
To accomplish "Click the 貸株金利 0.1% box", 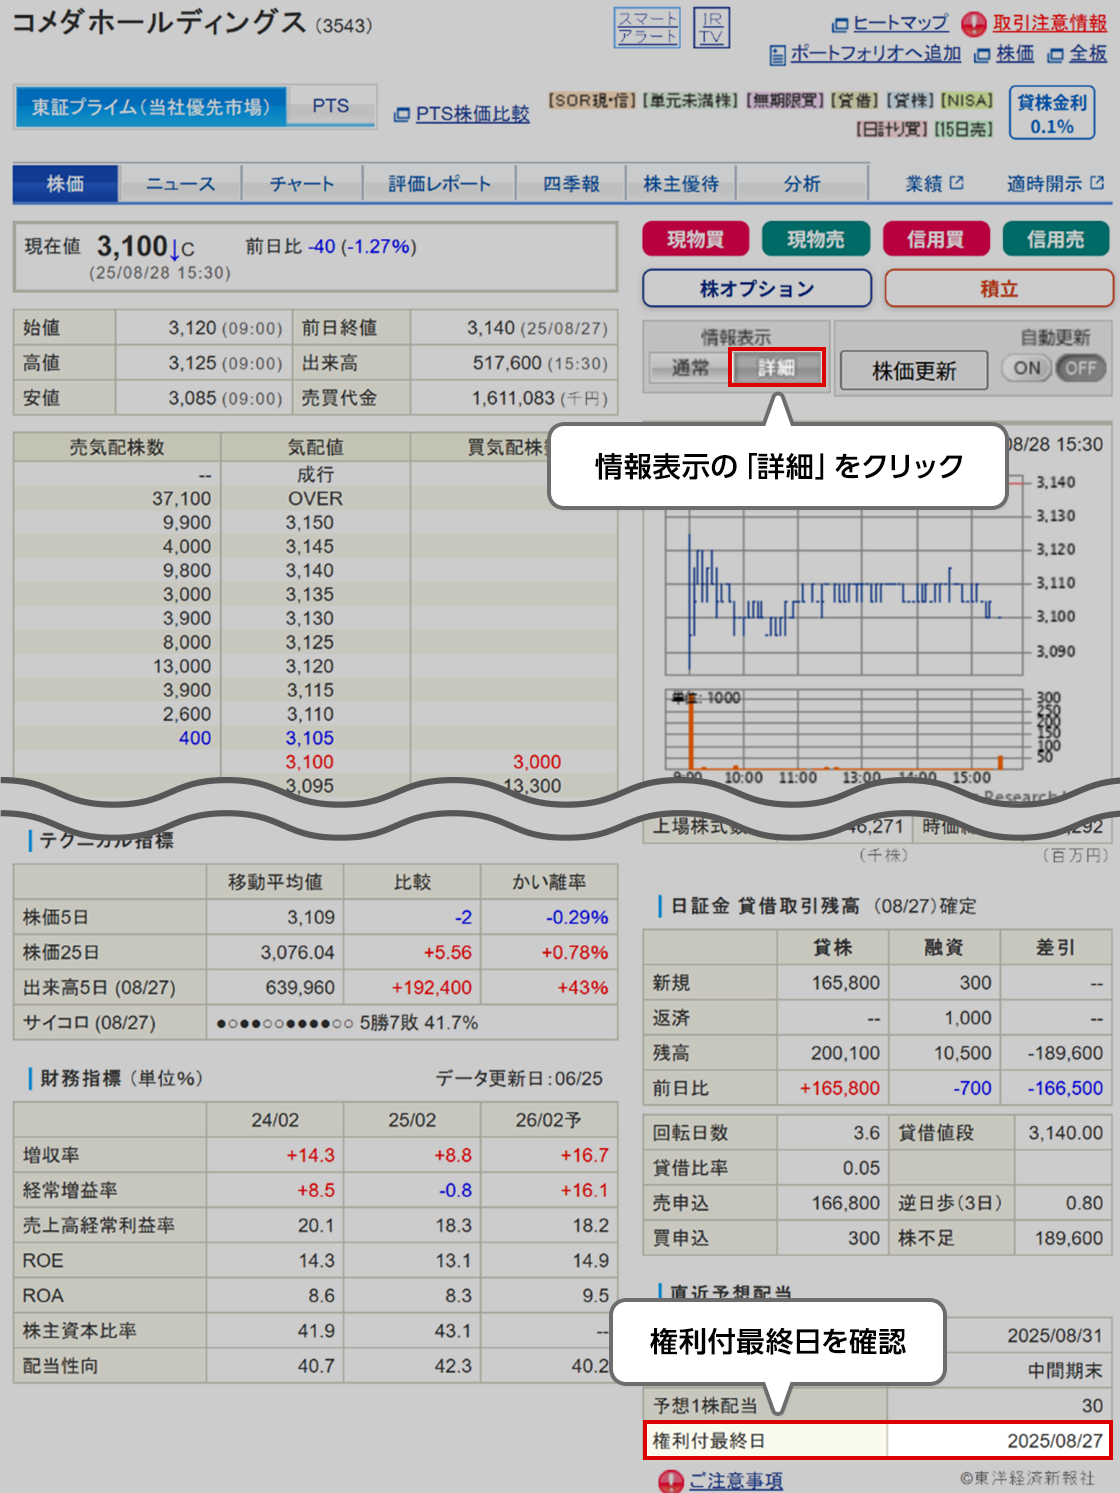I will pos(1052,113).
